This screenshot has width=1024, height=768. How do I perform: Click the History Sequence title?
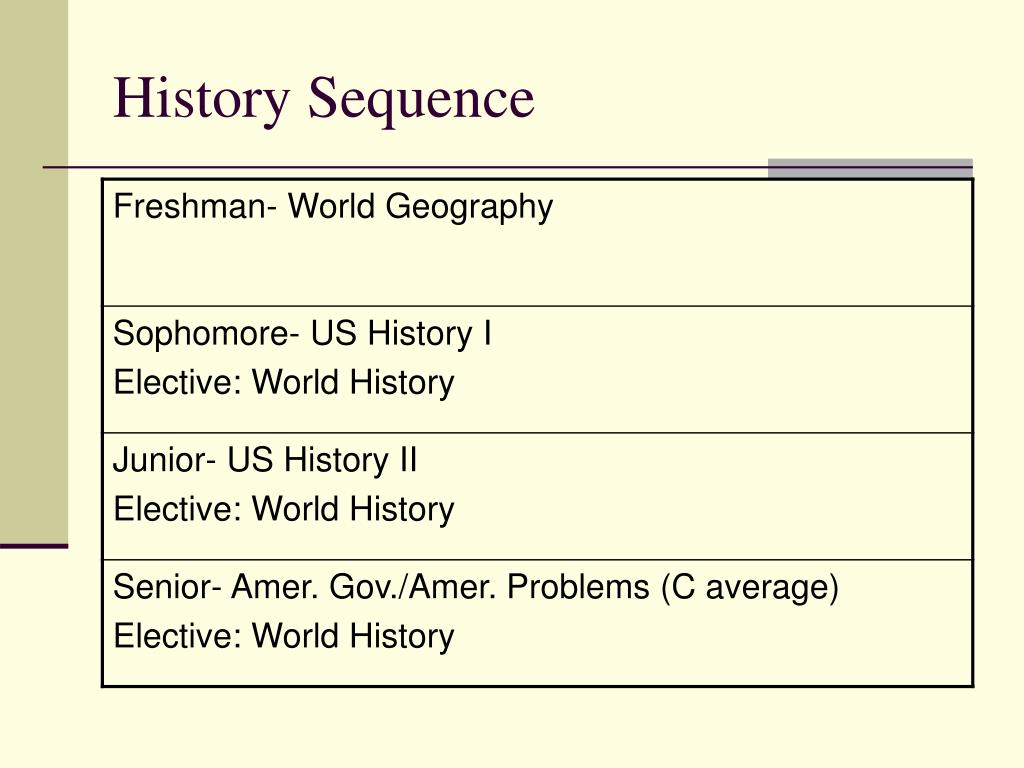324,99
